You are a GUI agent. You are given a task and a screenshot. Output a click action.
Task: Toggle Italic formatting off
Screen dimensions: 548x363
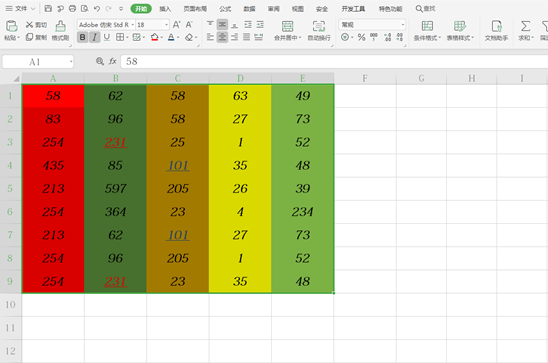[x=94, y=37]
